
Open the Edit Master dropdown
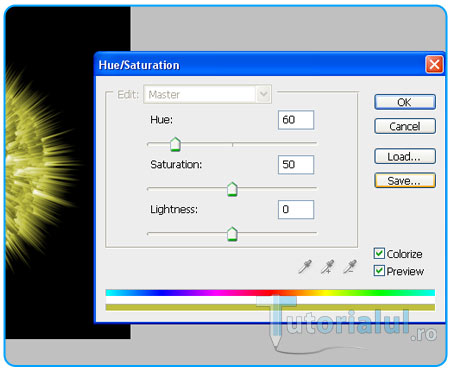[207, 94]
